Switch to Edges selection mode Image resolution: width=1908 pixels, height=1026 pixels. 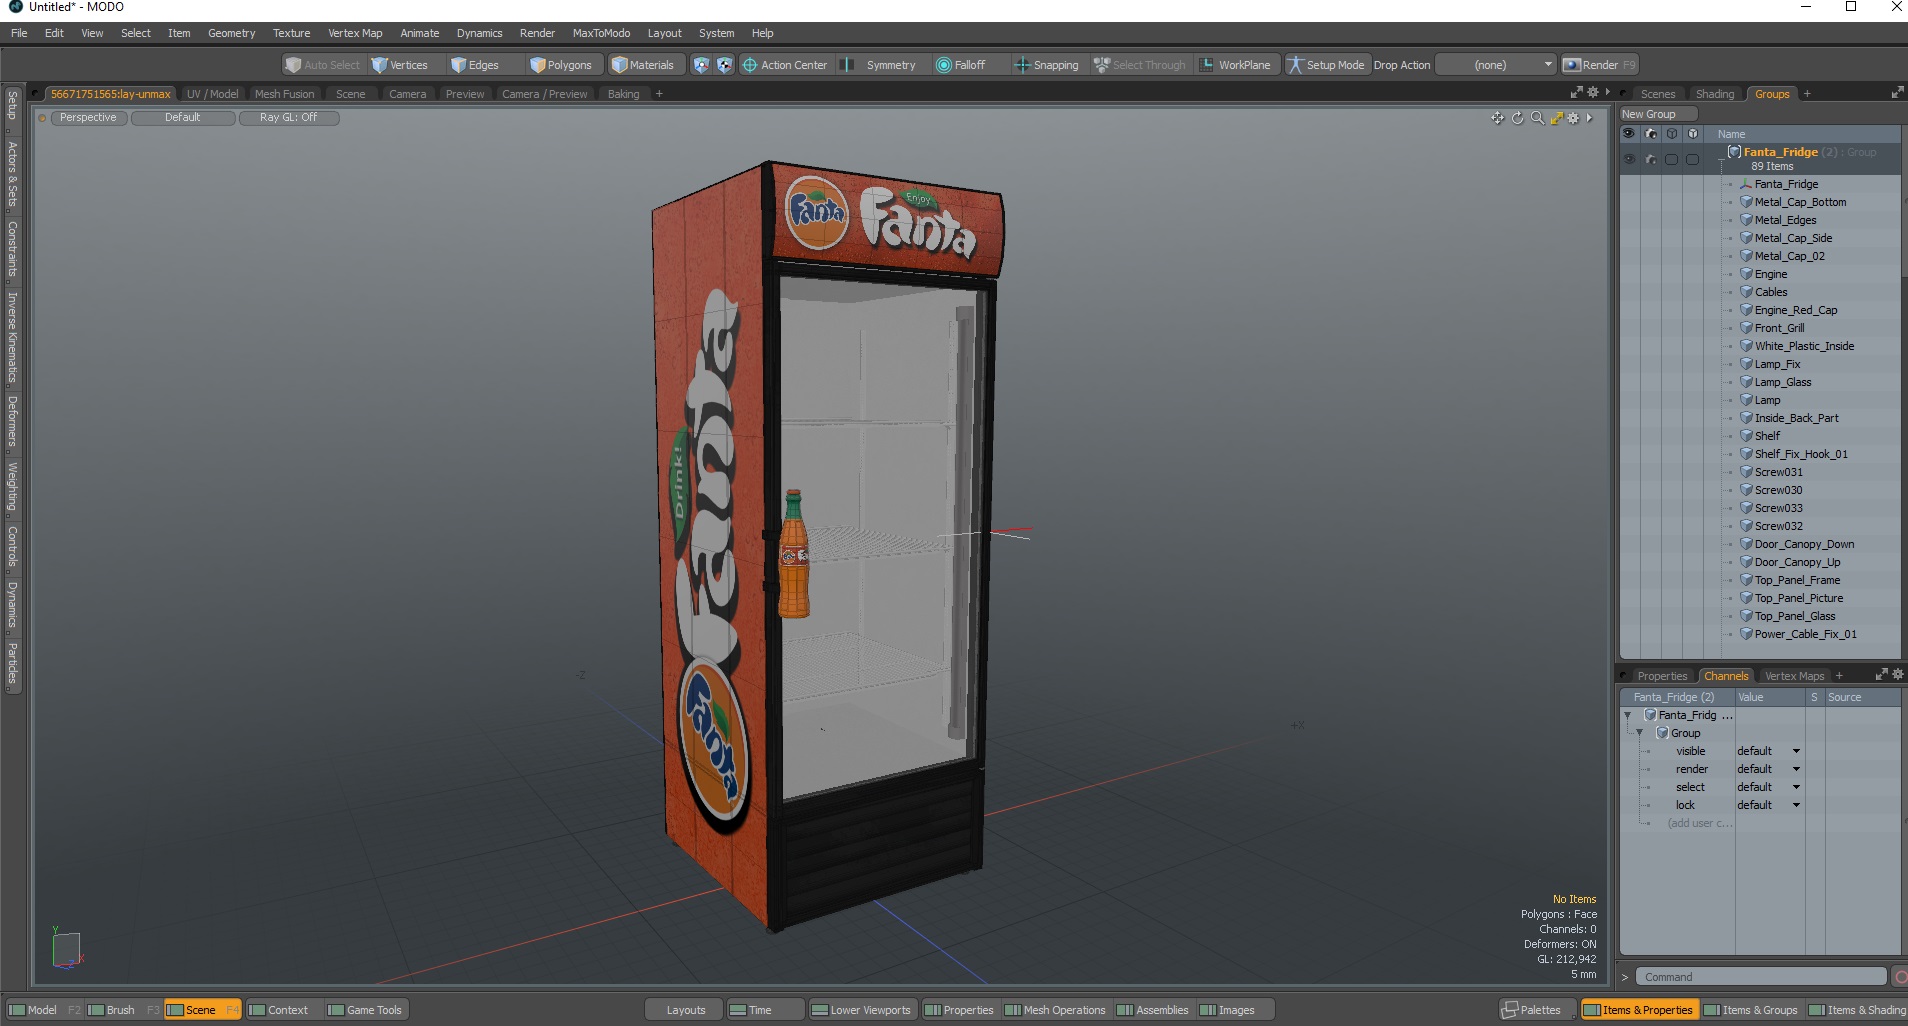(x=476, y=65)
